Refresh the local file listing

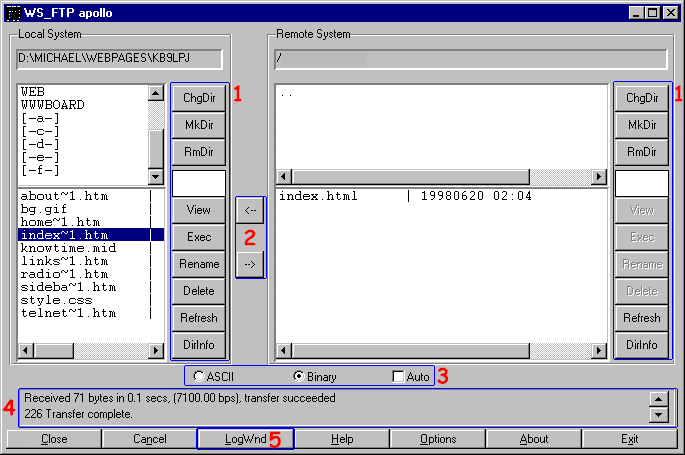coord(199,318)
